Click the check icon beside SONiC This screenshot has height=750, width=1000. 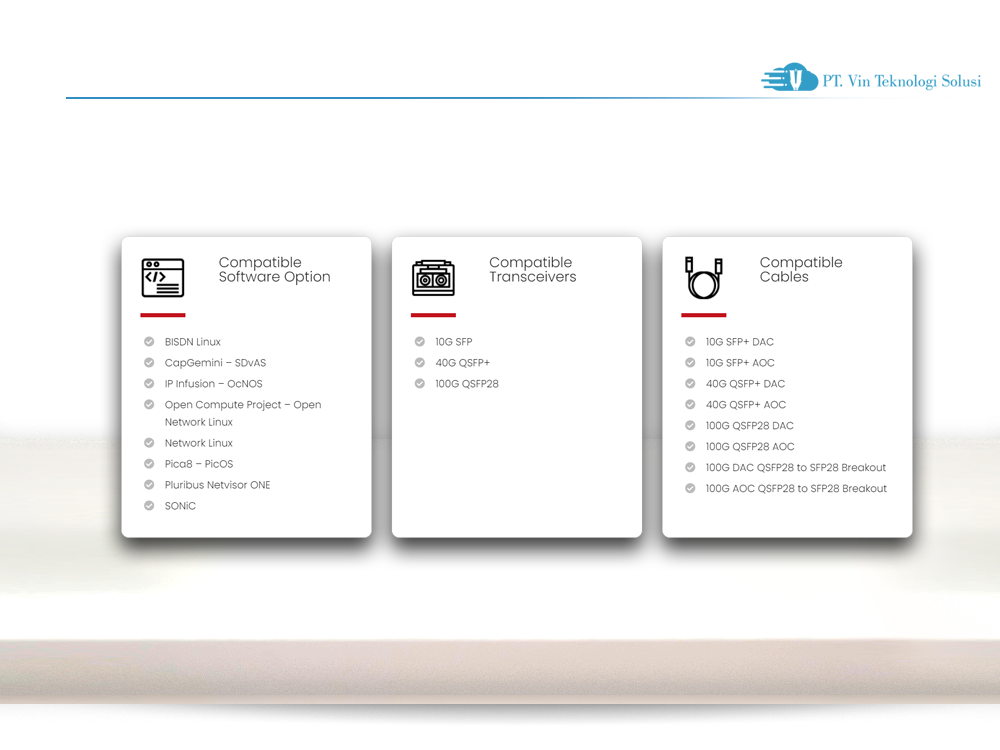click(149, 506)
